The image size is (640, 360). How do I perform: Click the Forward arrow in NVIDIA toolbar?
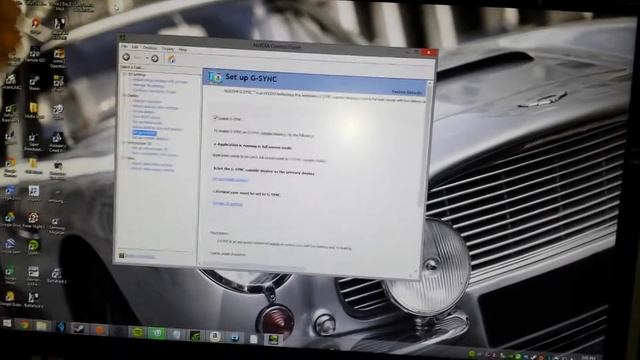pos(155,58)
